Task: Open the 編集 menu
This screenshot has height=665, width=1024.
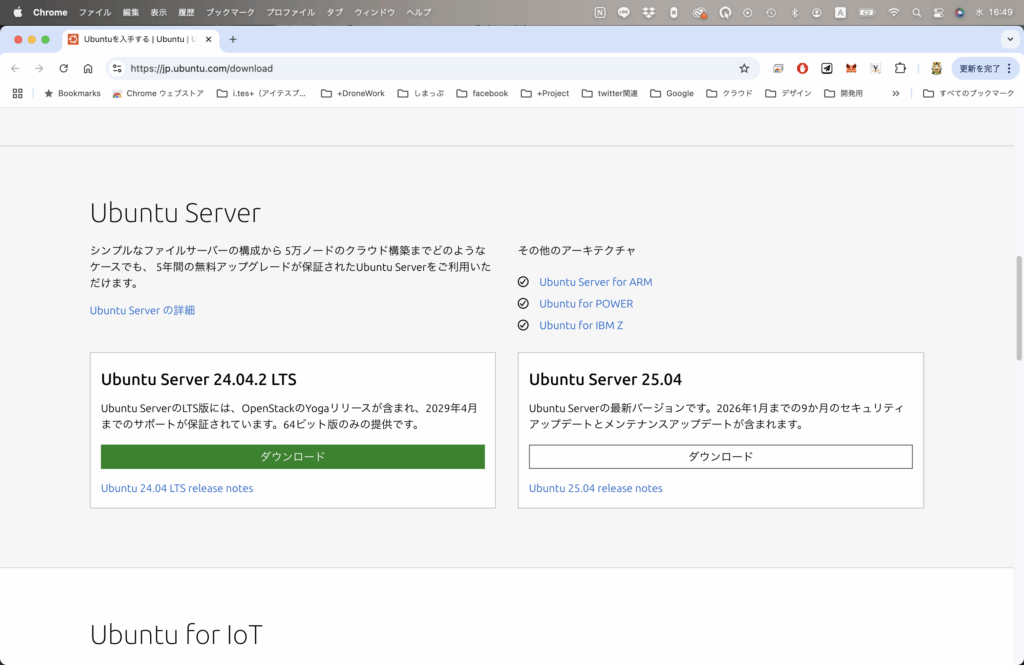Action: pos(131,12)
